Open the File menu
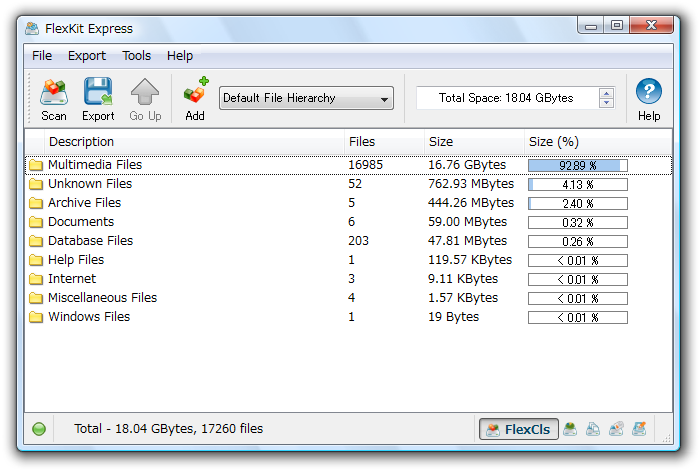 pyautogui.click(x=42, y=56)
